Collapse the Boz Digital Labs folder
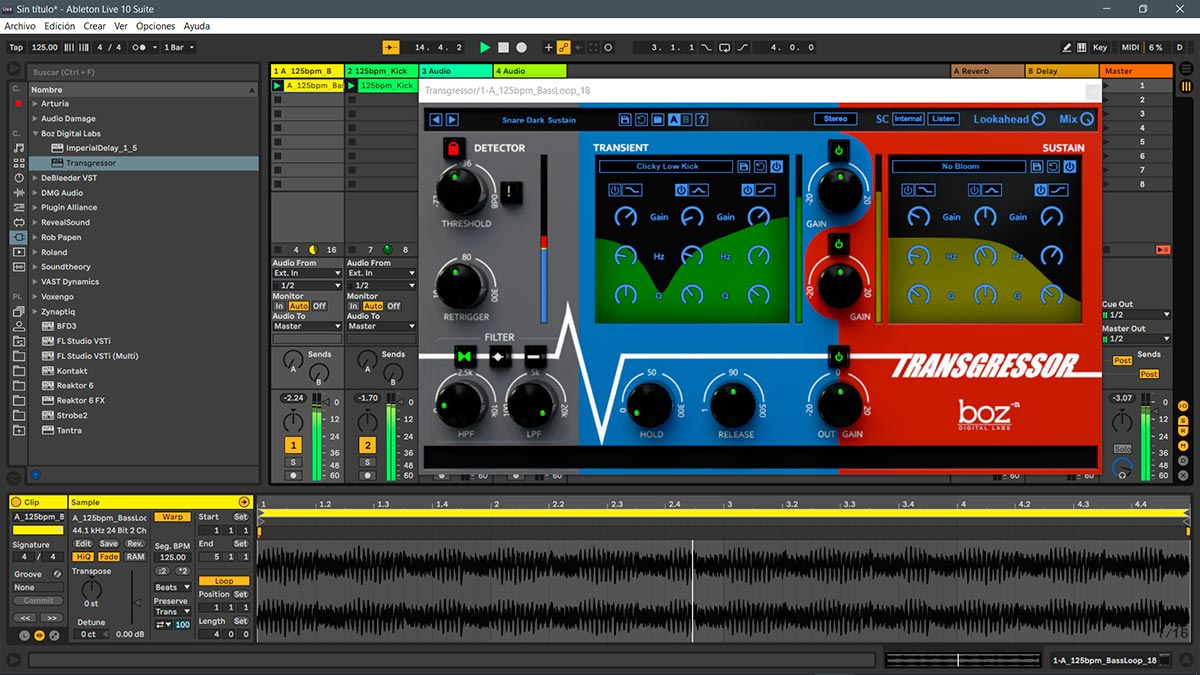 (35, 133)
